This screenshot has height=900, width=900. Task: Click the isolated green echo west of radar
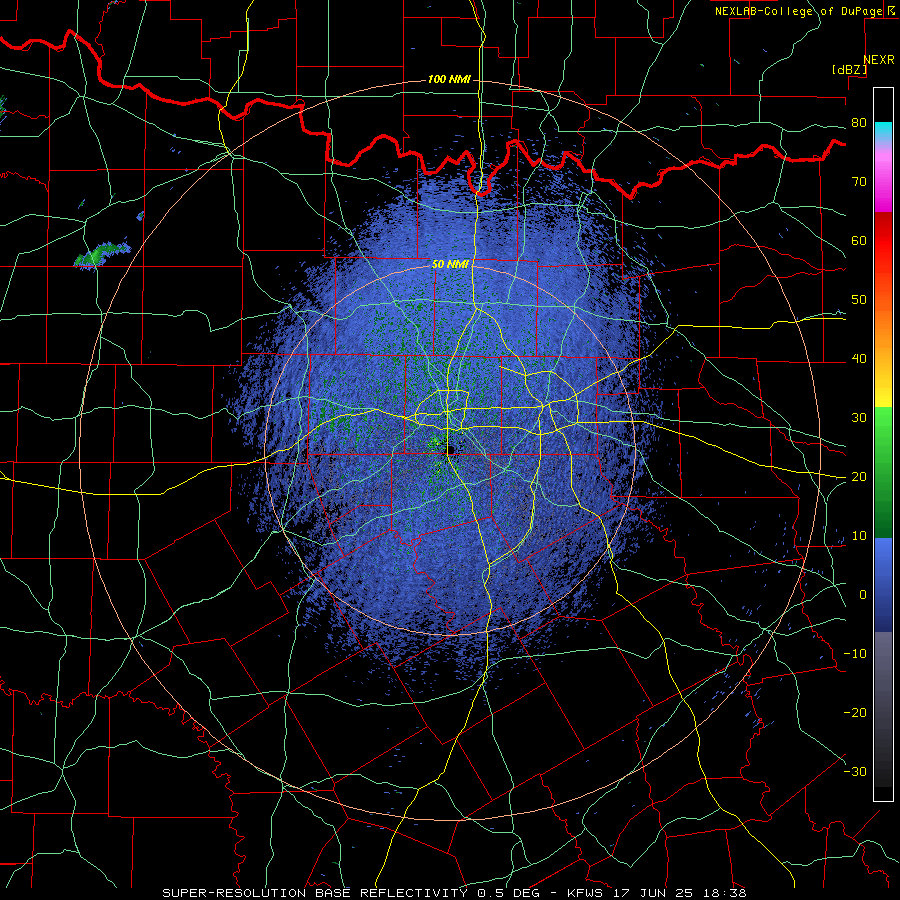tap(102, 255)
